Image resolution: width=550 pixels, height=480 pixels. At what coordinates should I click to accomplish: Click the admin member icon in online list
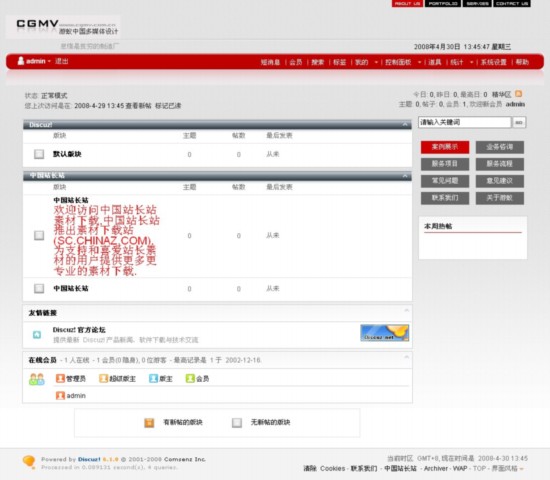[60, 395]
